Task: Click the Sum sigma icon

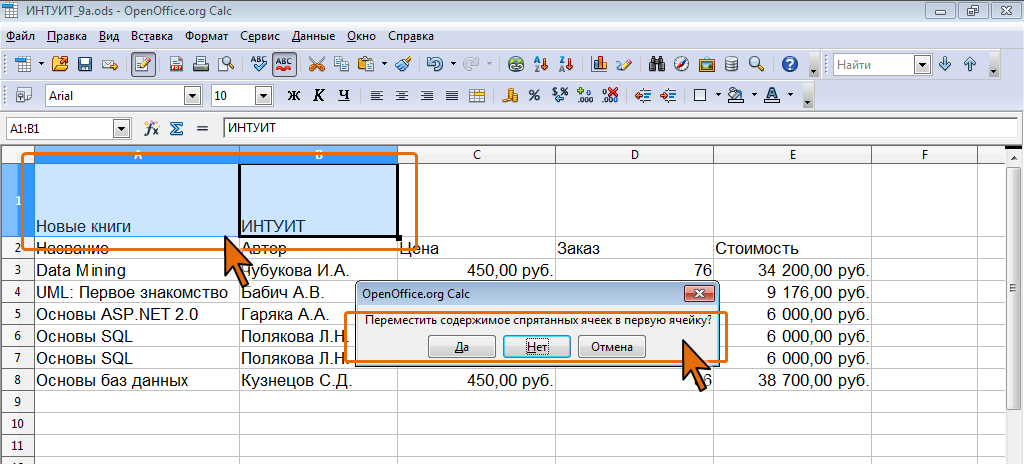Action: click(x=176, y=129)
